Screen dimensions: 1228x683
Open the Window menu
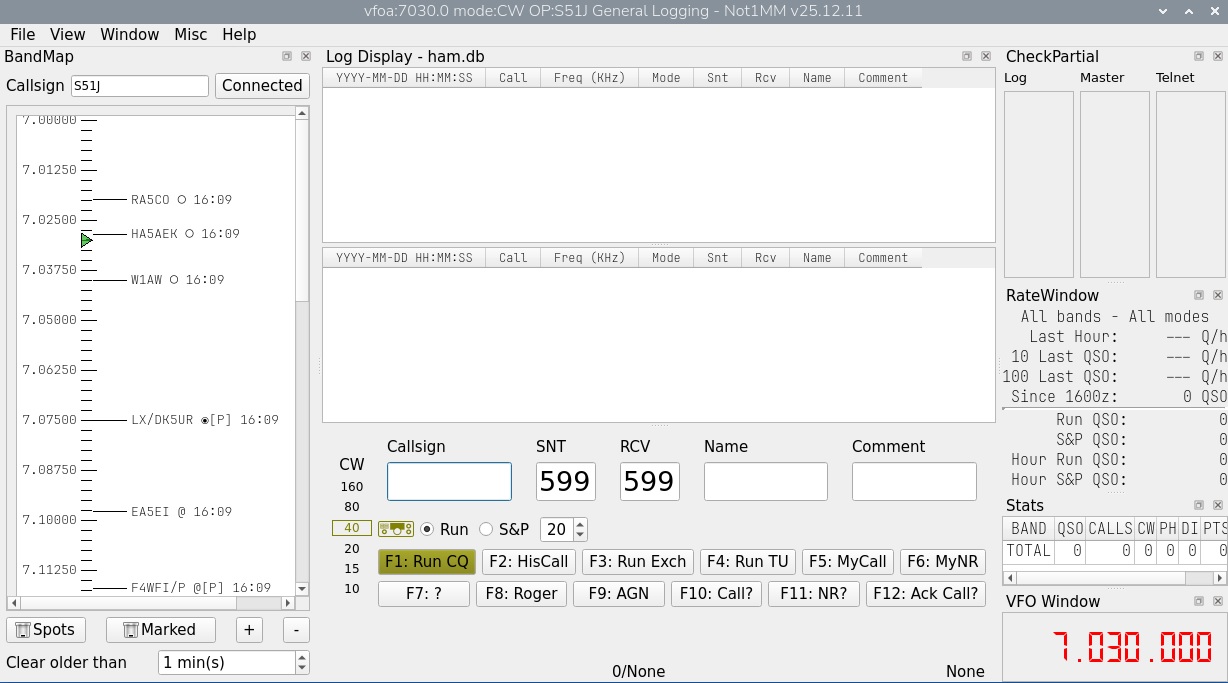click(x=129, y=34)
